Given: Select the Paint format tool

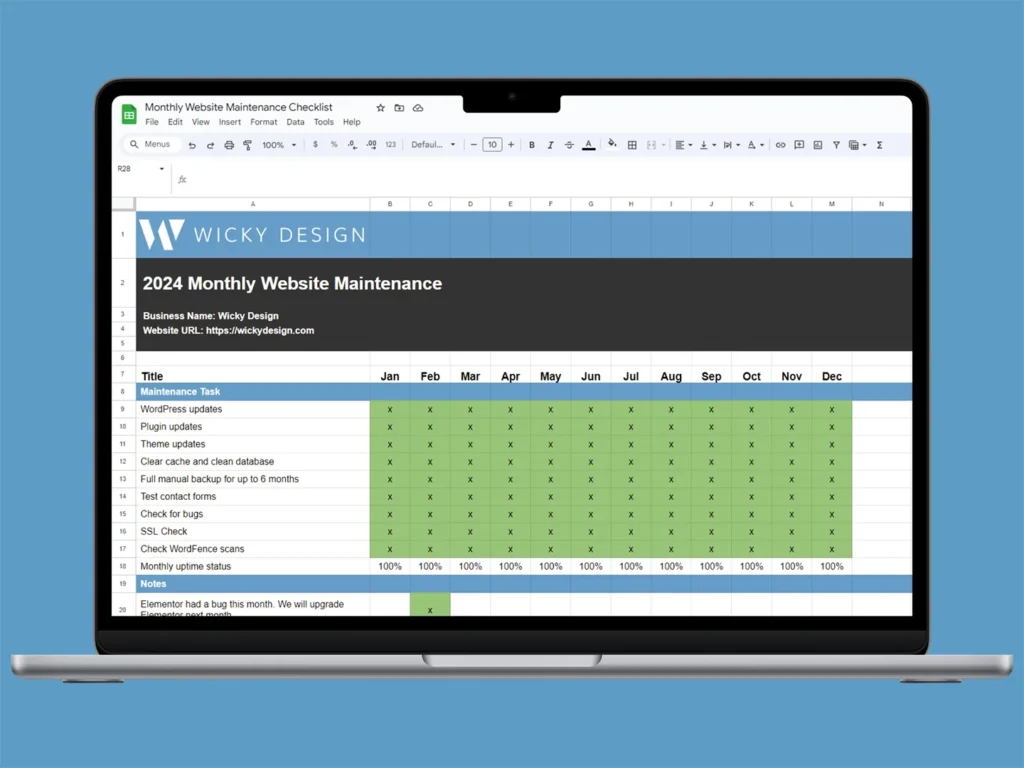Looking at the screenshot, I should pos(248,144).
